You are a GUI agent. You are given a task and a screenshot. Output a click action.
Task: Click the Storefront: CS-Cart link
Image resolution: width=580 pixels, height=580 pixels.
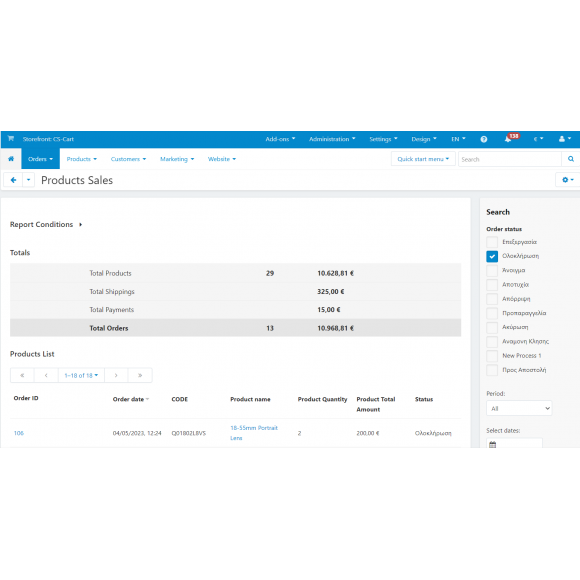pos(48,139)
